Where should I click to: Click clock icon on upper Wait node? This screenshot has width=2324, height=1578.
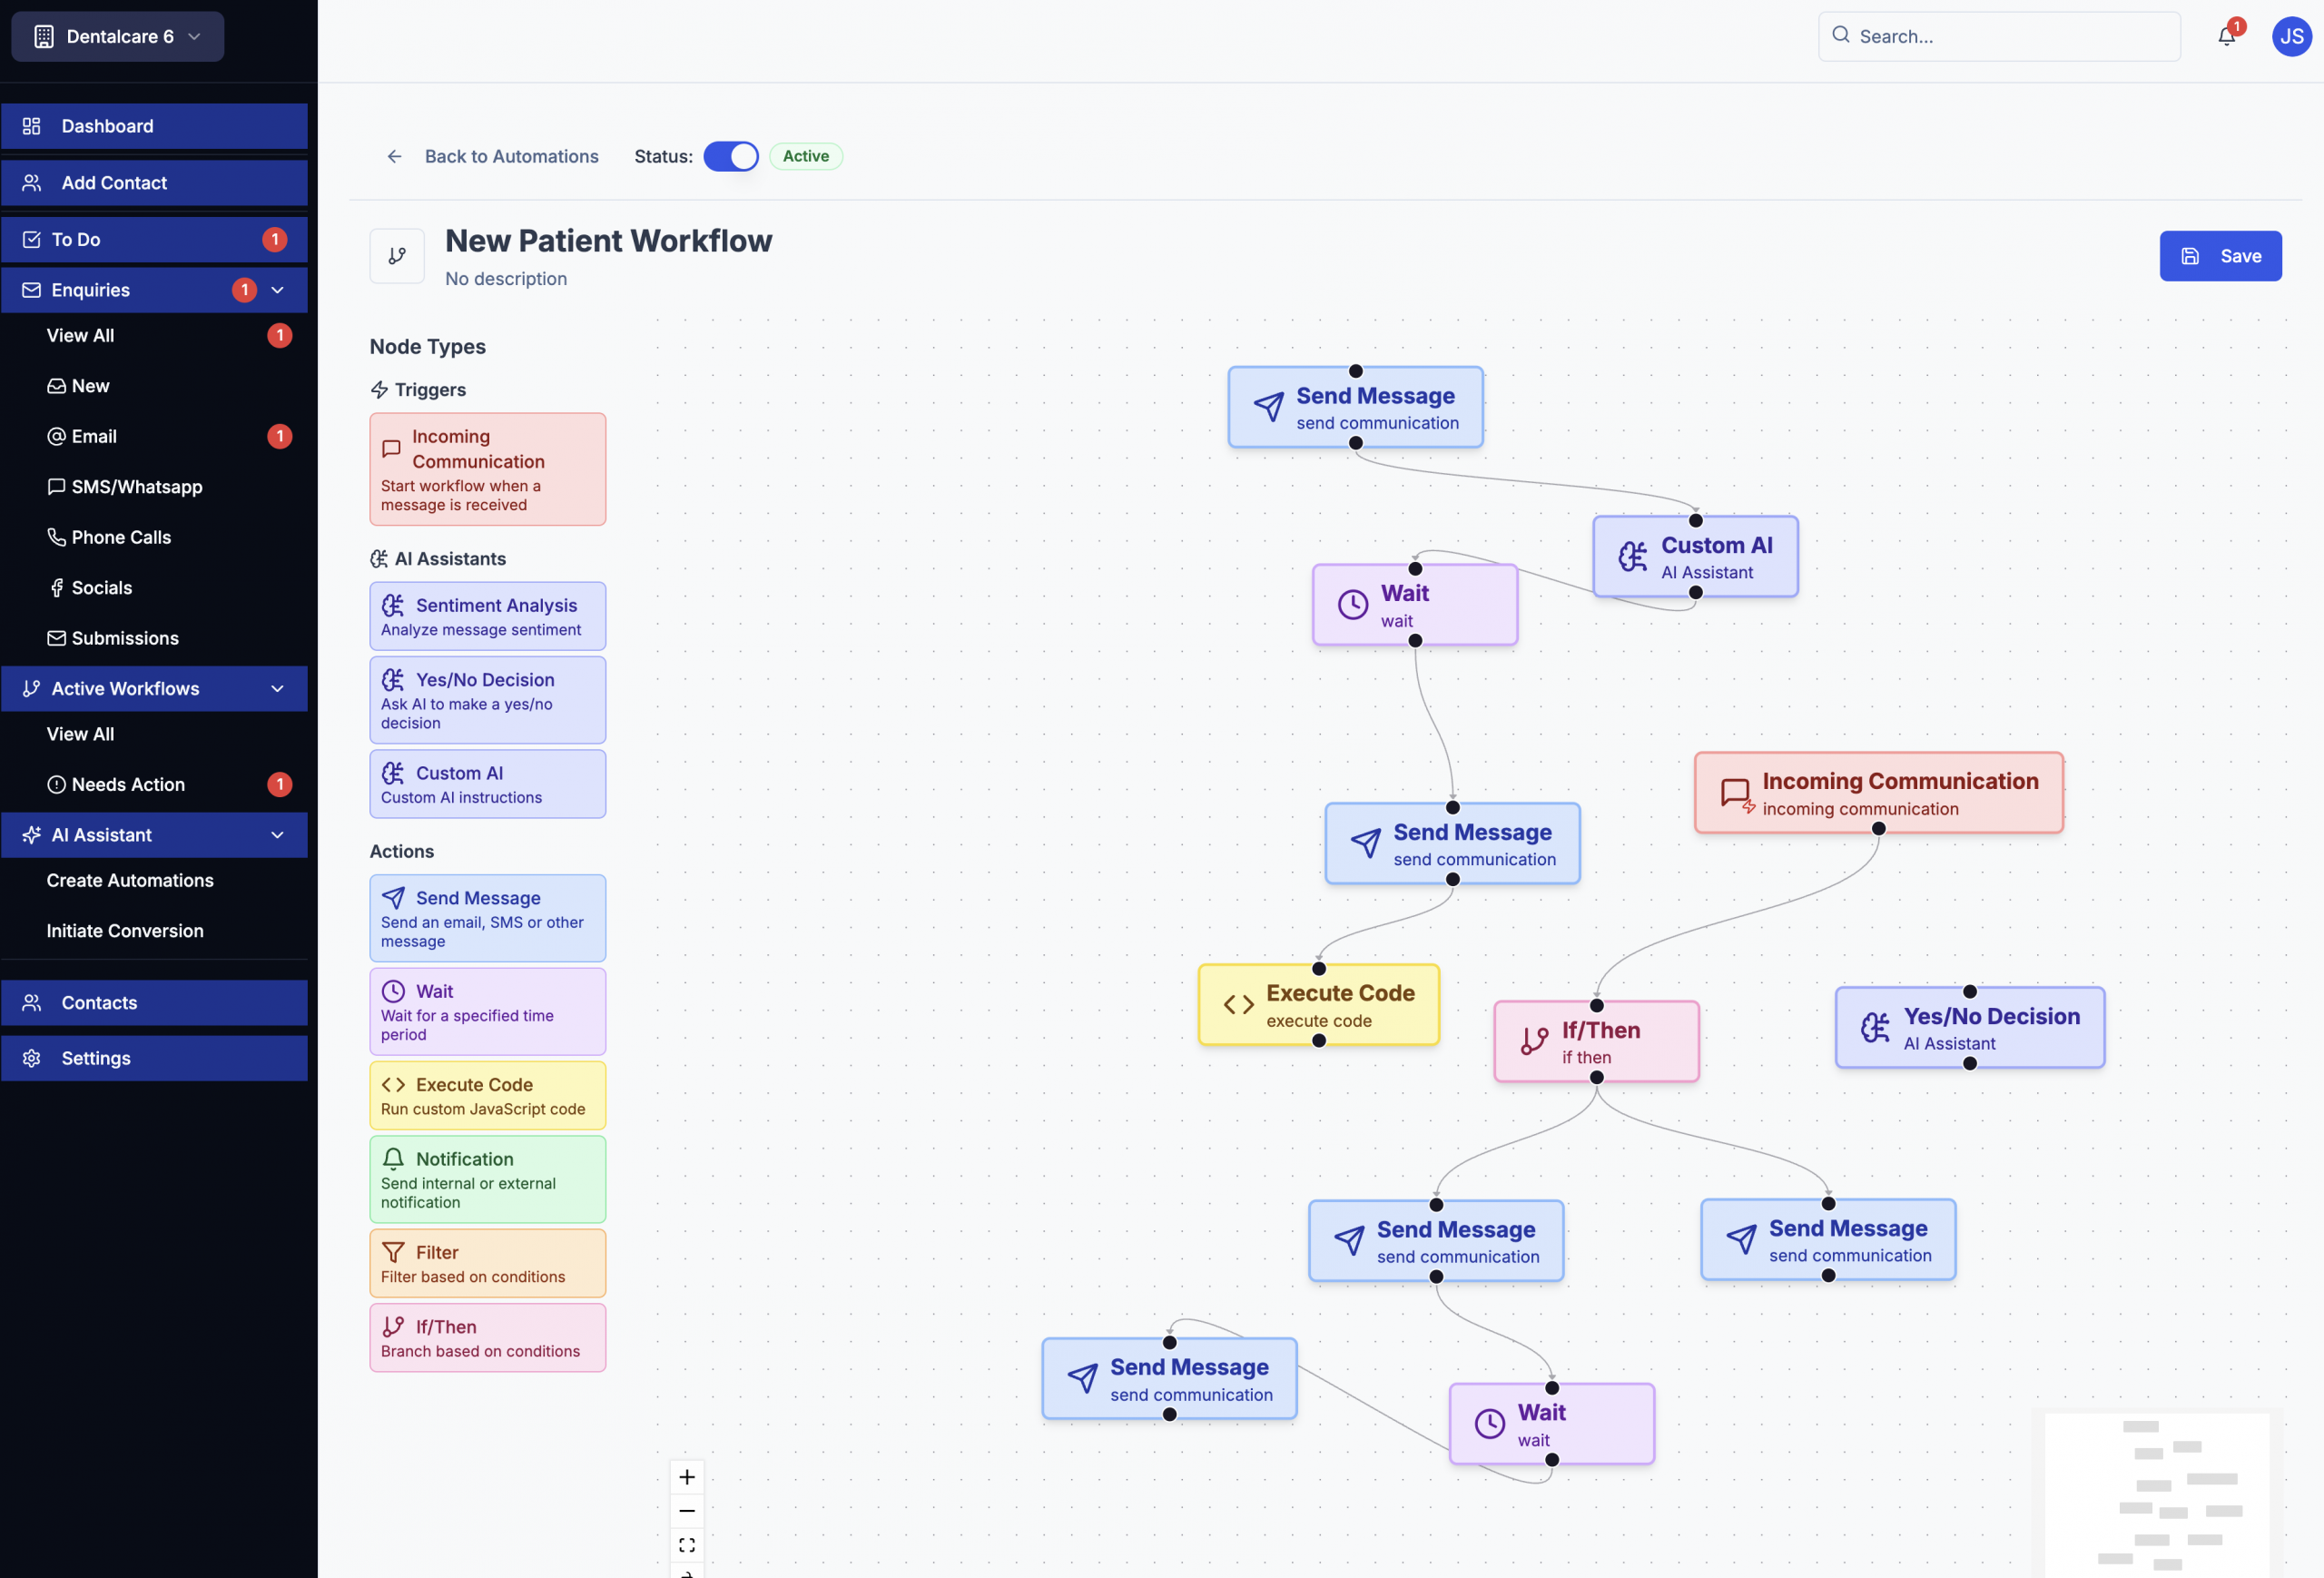pos(1352,605)
